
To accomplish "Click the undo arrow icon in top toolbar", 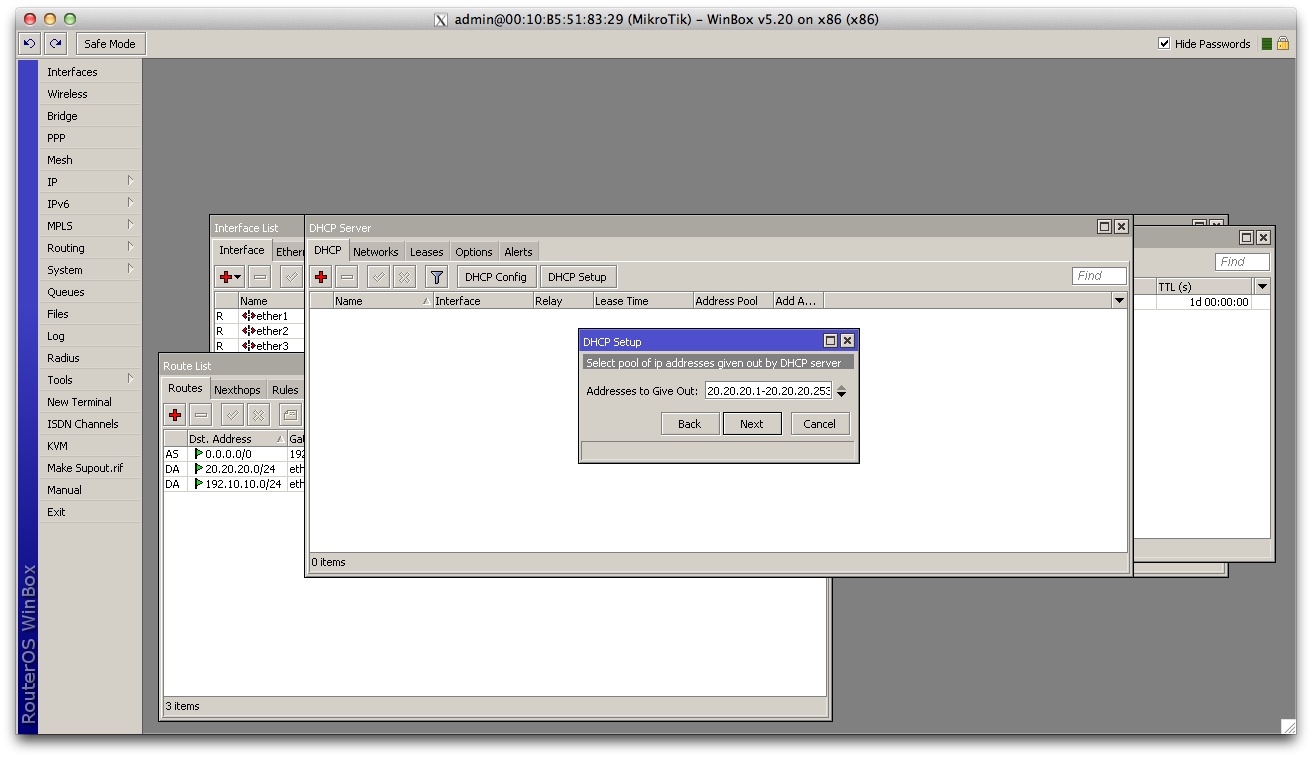I will [x=30, y=44].
